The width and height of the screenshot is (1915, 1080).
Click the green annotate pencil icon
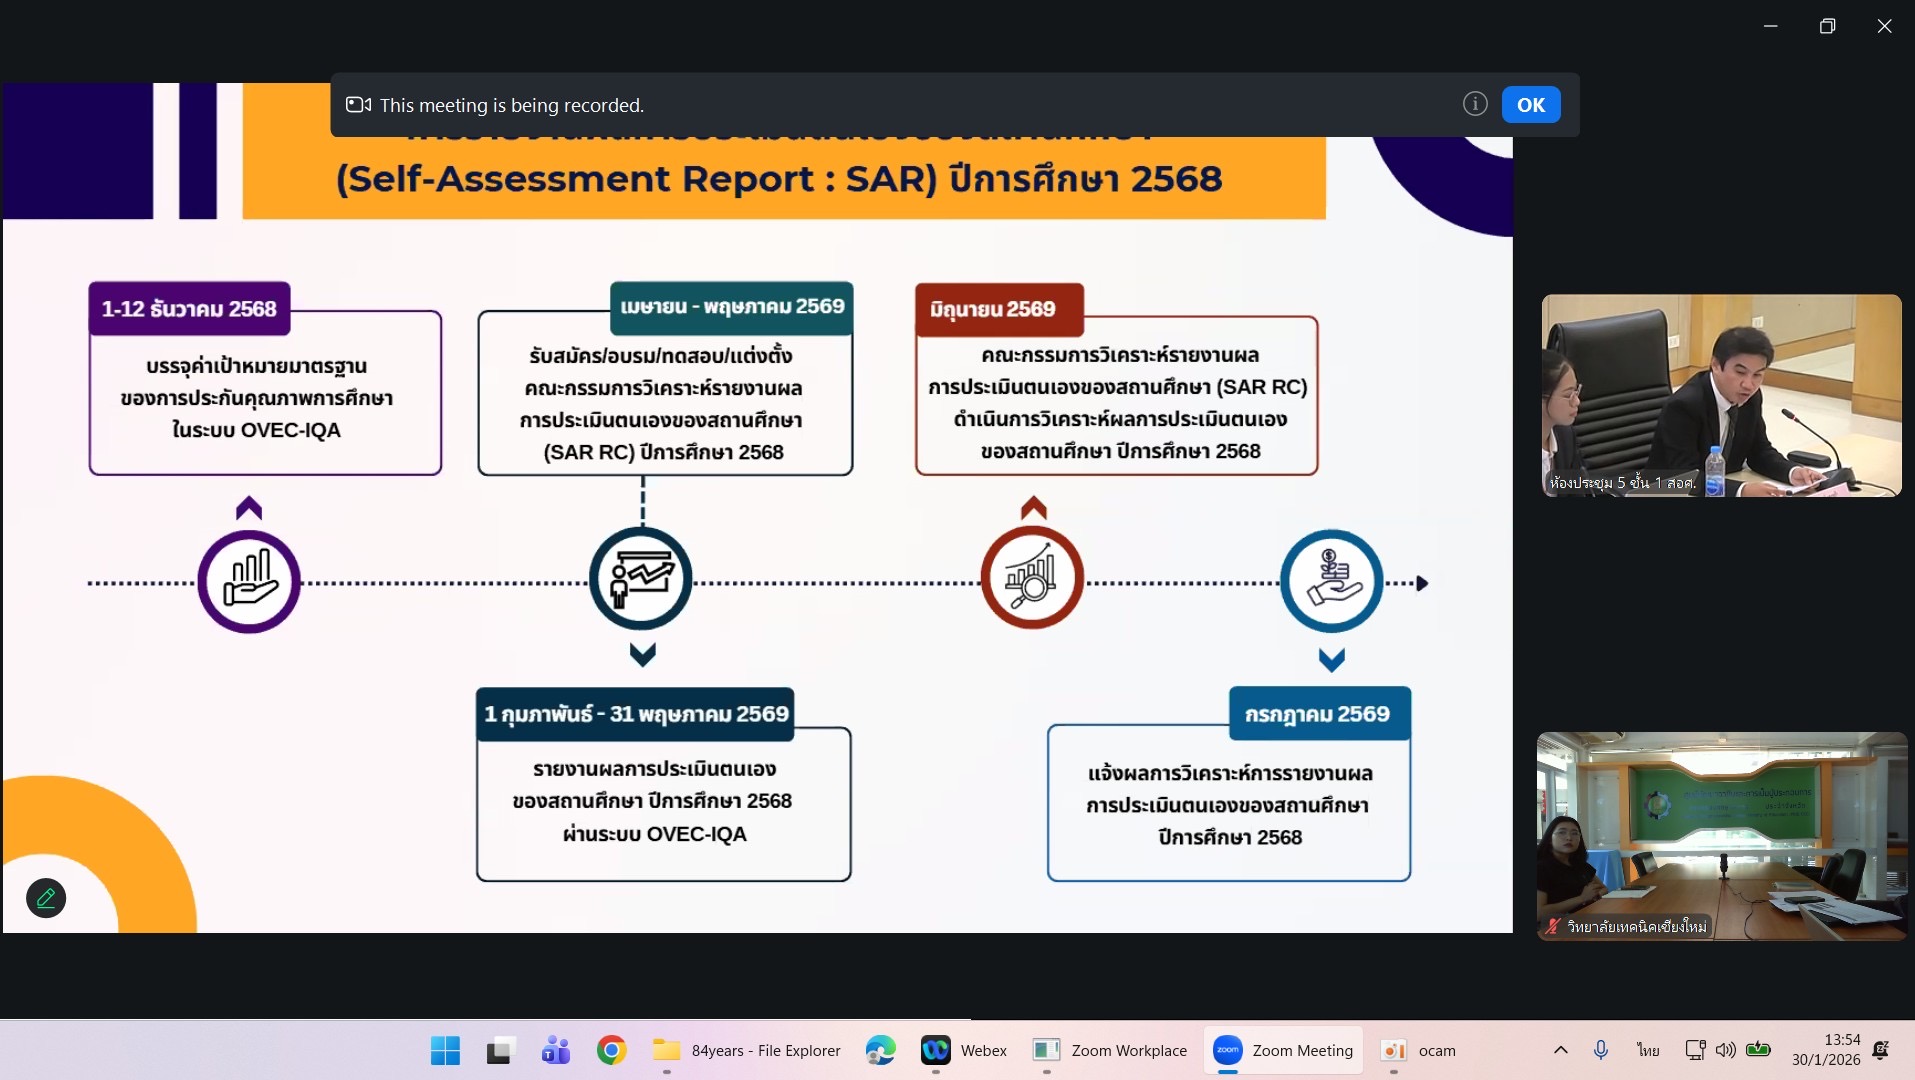click(46, 898)
